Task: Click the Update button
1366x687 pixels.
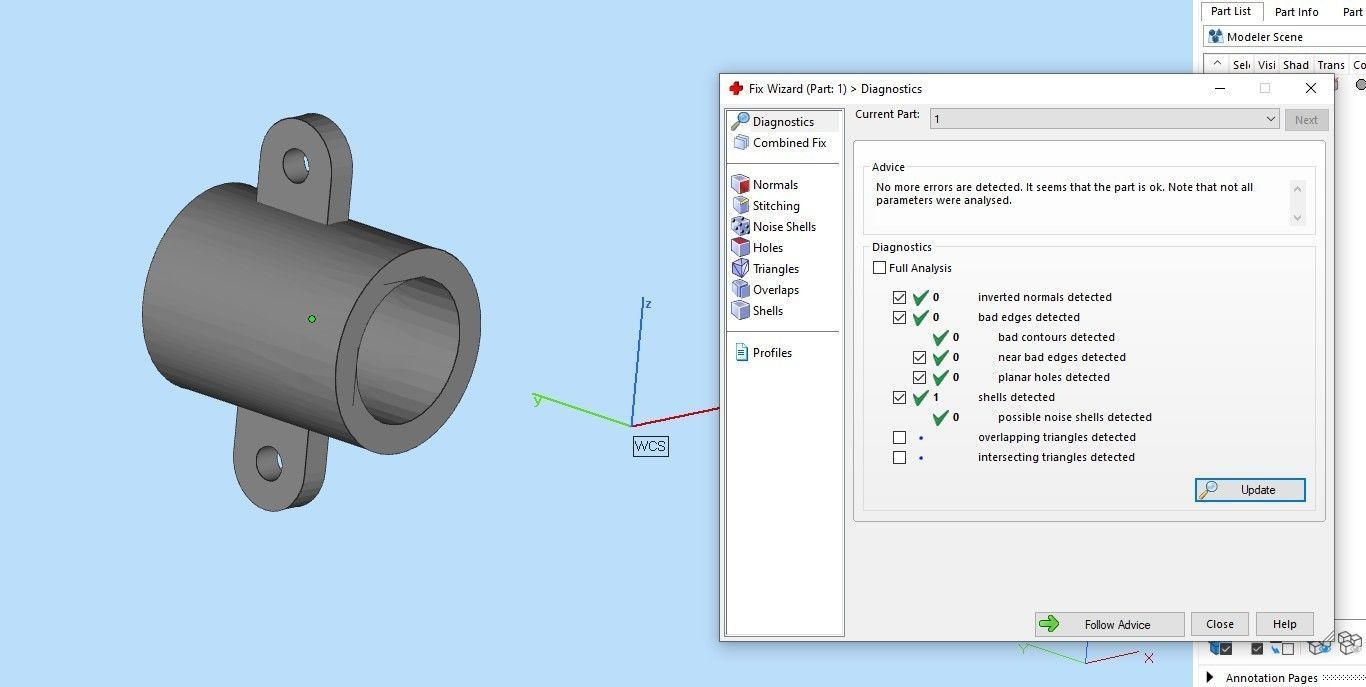Action: (x=1250, y=490)
